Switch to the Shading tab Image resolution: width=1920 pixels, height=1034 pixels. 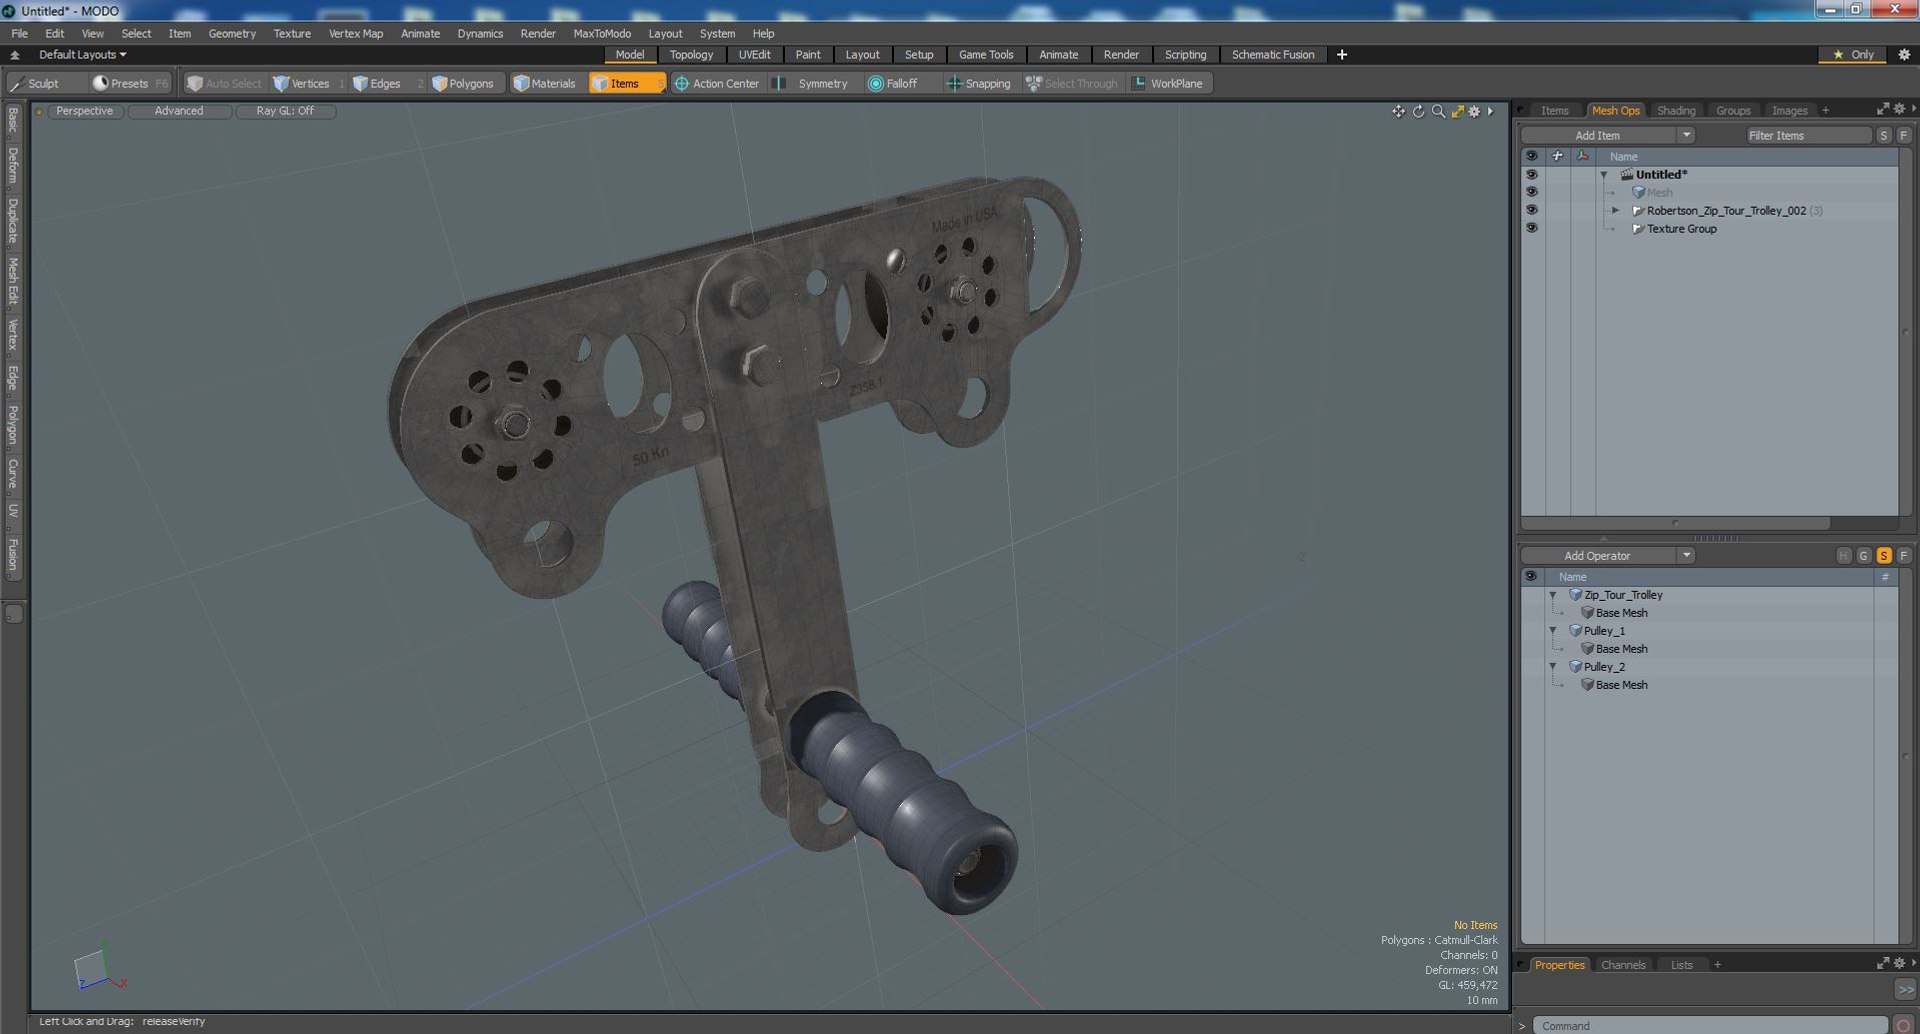[1676, 110]
